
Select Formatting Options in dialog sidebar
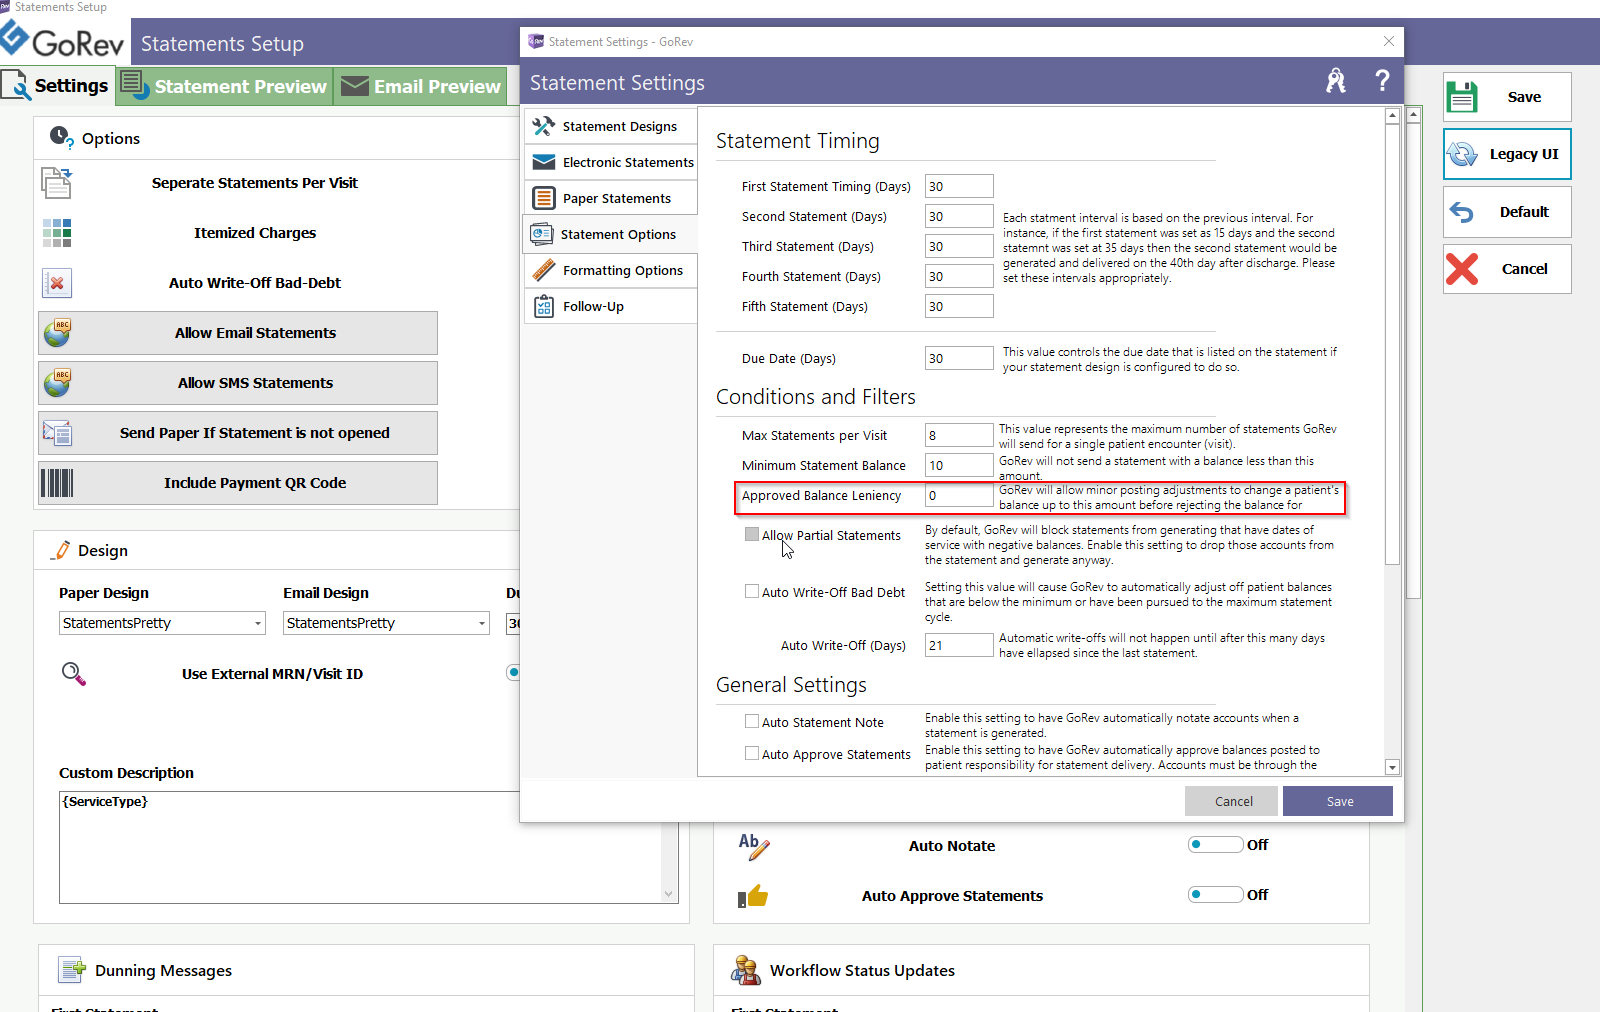tap(611, 270)
